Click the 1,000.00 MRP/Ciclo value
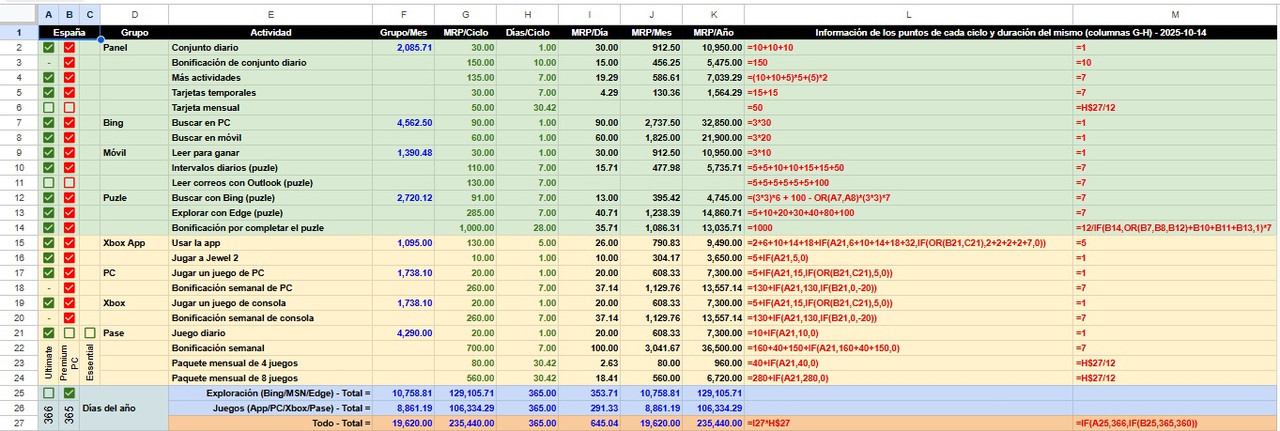 (465, 227)
